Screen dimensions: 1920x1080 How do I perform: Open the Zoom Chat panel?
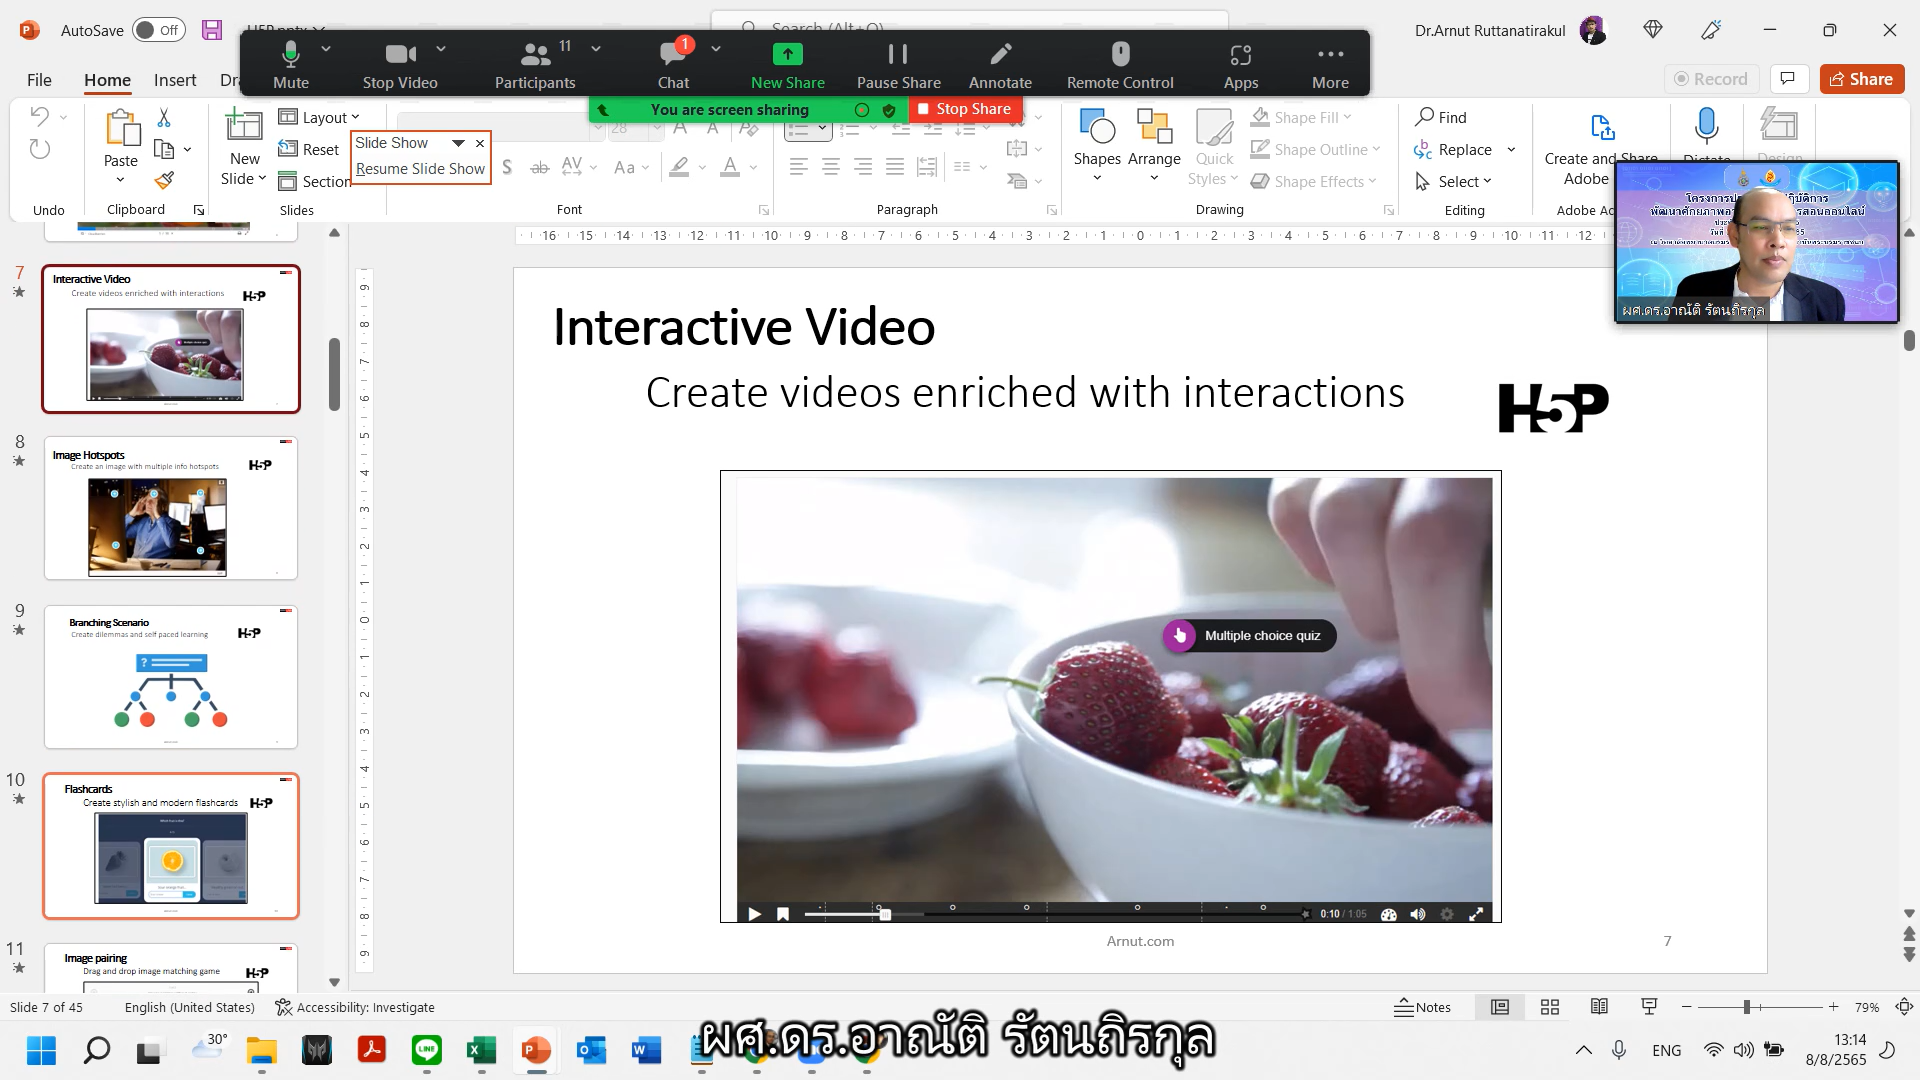pos(672,63)
